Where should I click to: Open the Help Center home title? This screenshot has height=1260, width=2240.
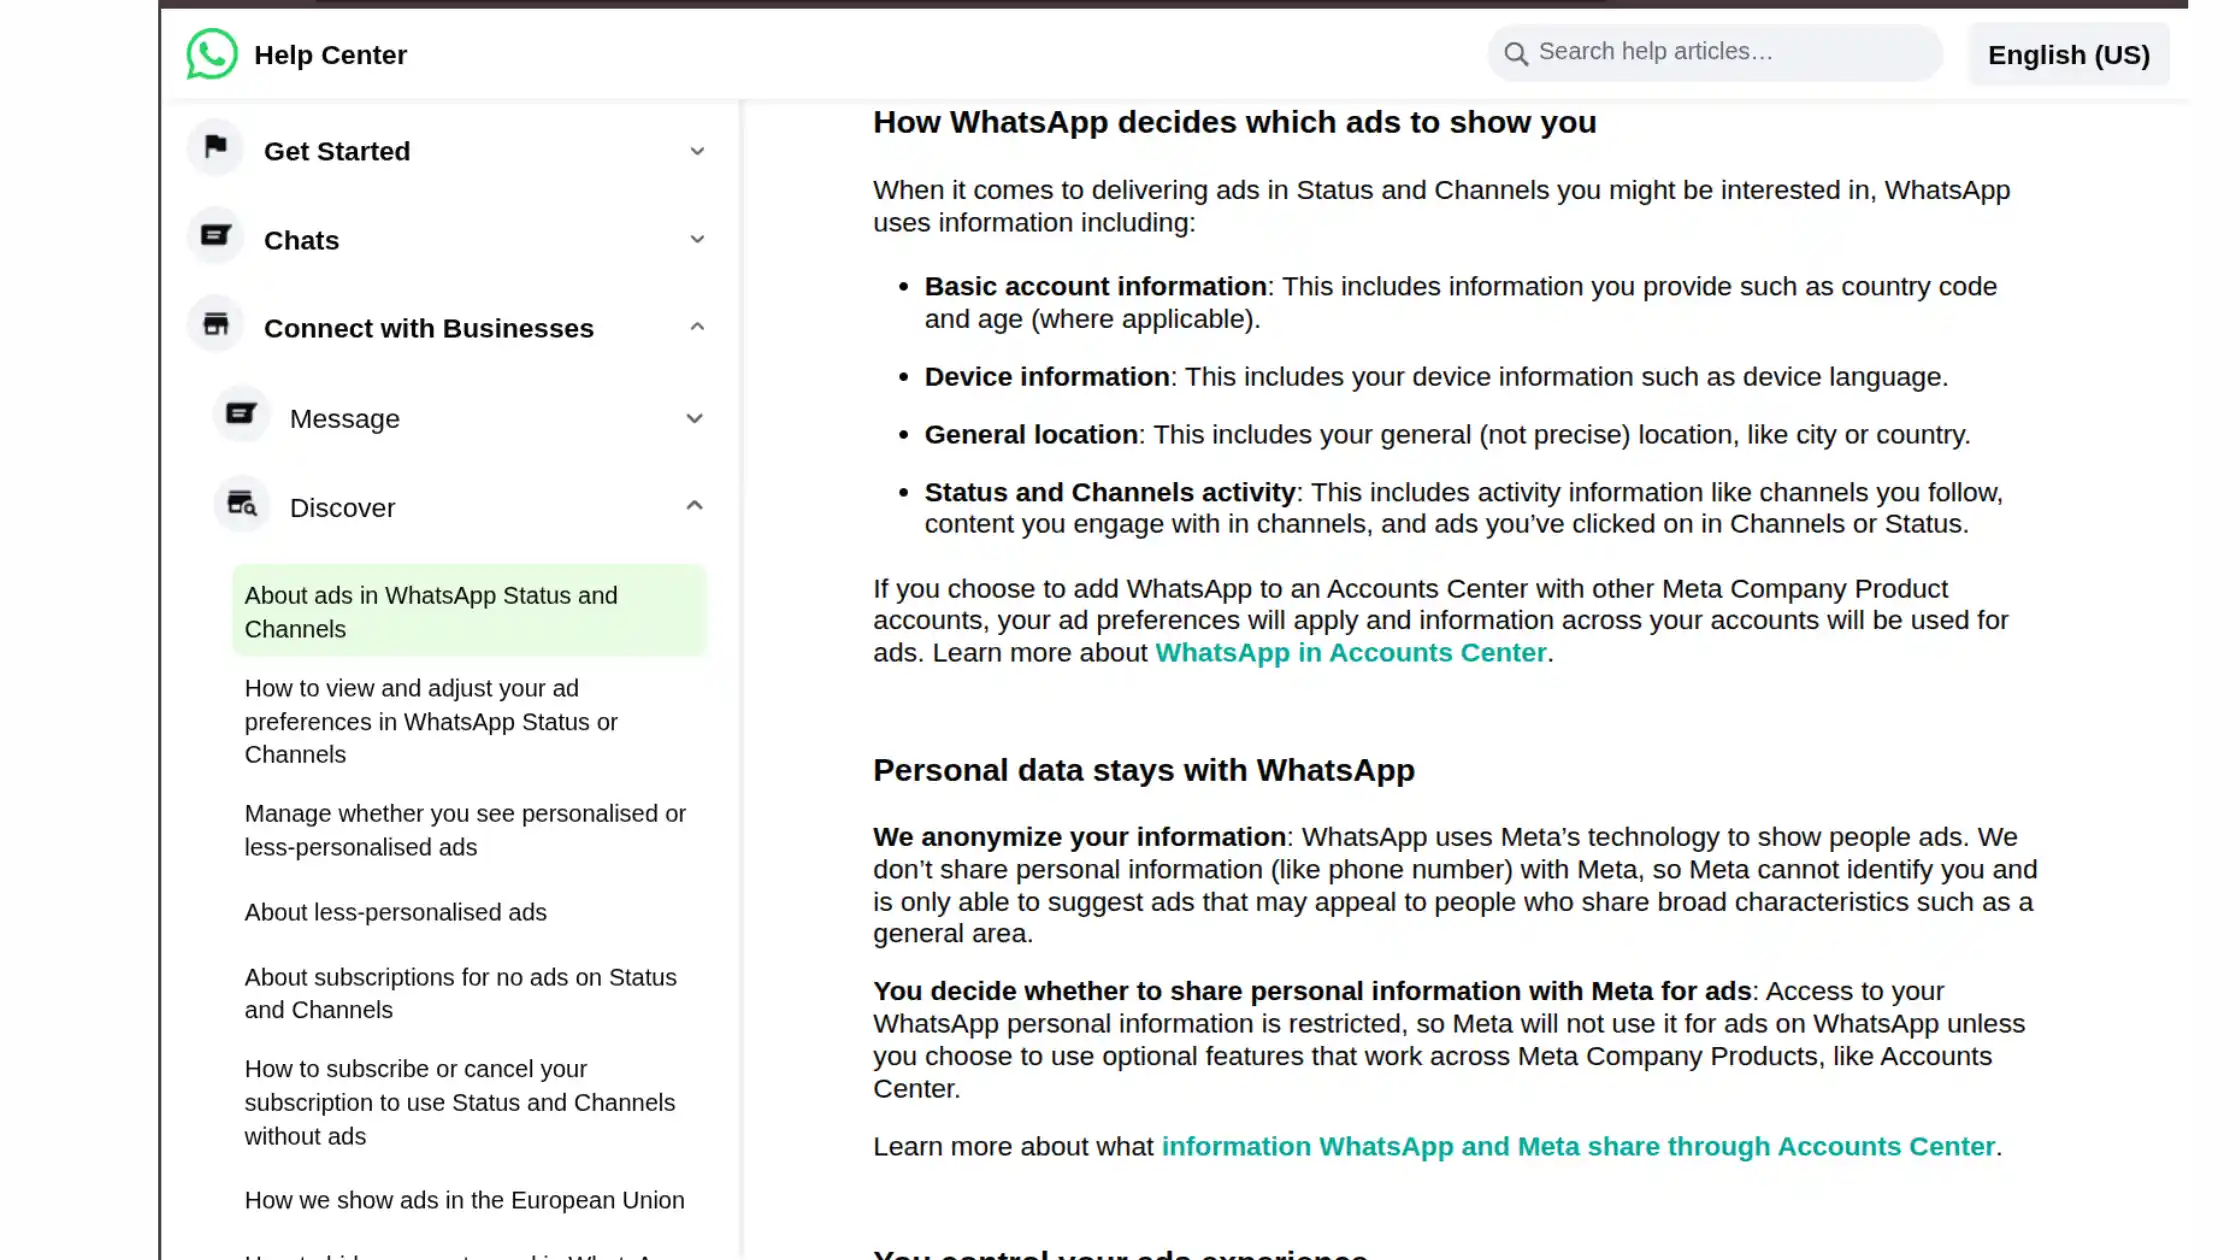(x=330, y=55)
